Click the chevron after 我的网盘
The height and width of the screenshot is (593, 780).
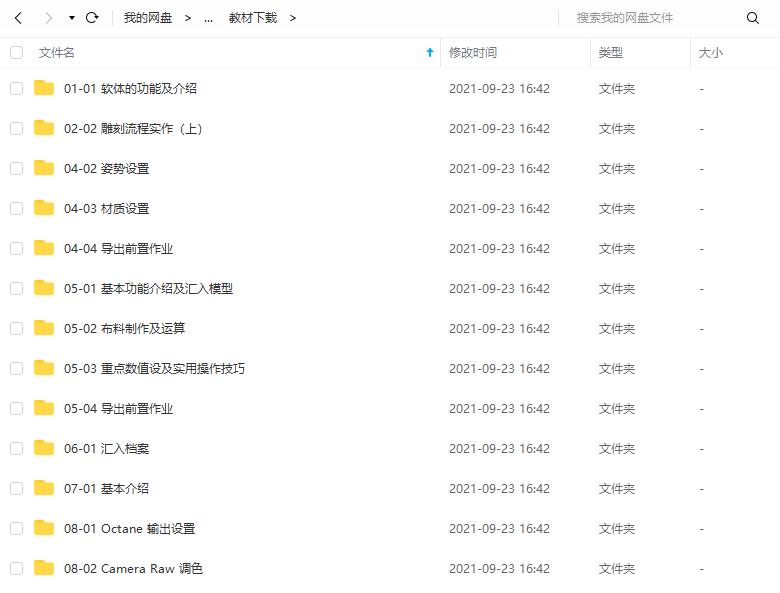click(x=188, y=18)
